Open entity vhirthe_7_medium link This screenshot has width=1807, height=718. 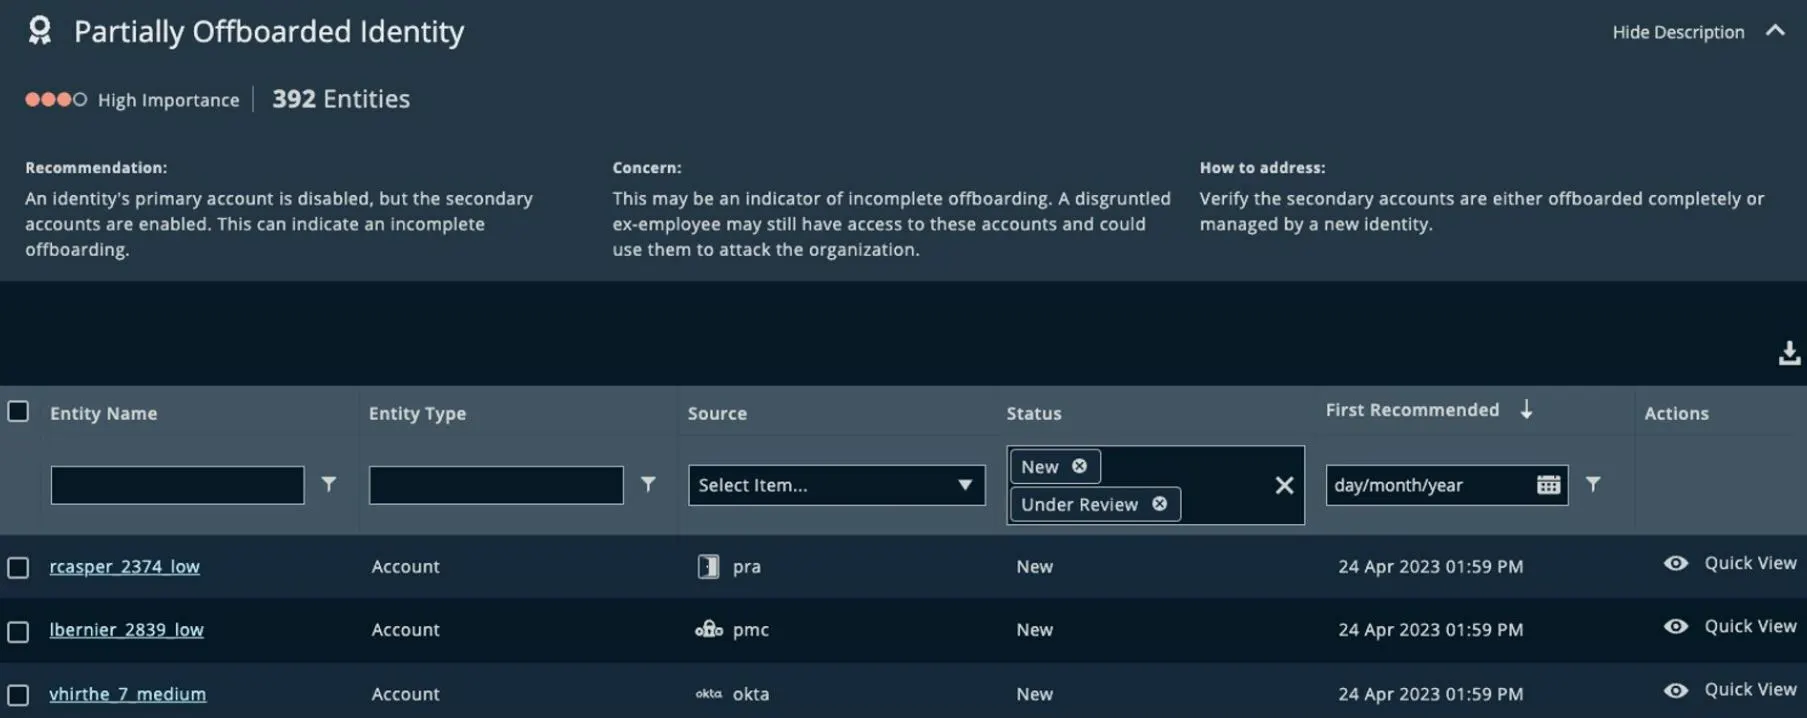(127, 694)
